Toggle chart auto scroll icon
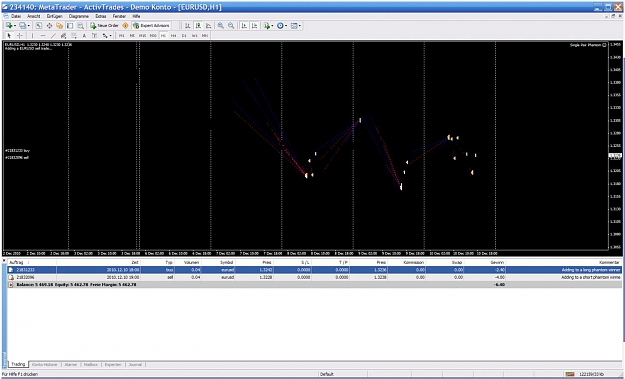This screenshot has height=379, width=625. pyautogui.click(x=244, y=26)
